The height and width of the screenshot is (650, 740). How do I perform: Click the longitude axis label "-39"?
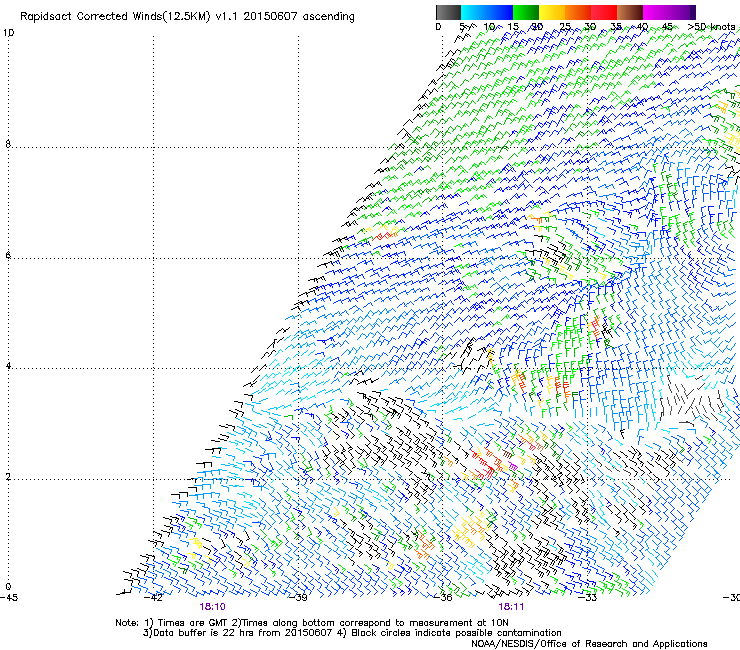tap(298, 598)
